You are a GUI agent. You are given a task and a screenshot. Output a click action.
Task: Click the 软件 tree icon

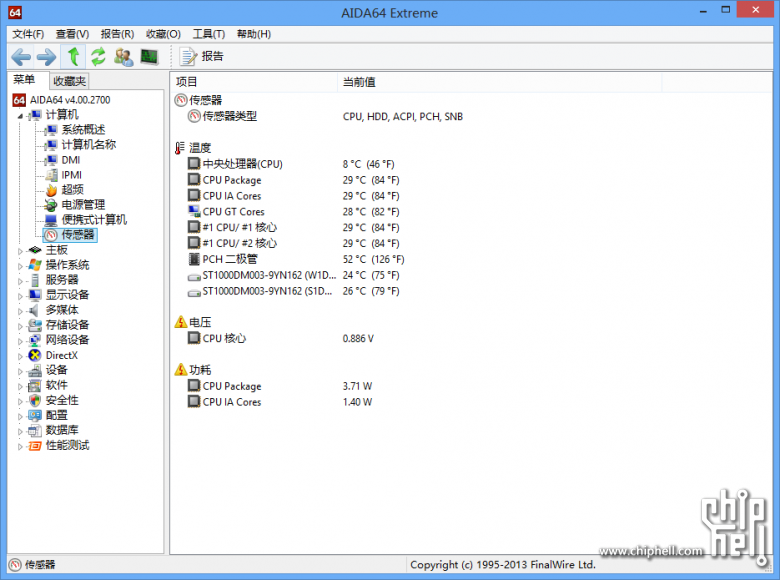pyautogui.click(x=35, y=386)
